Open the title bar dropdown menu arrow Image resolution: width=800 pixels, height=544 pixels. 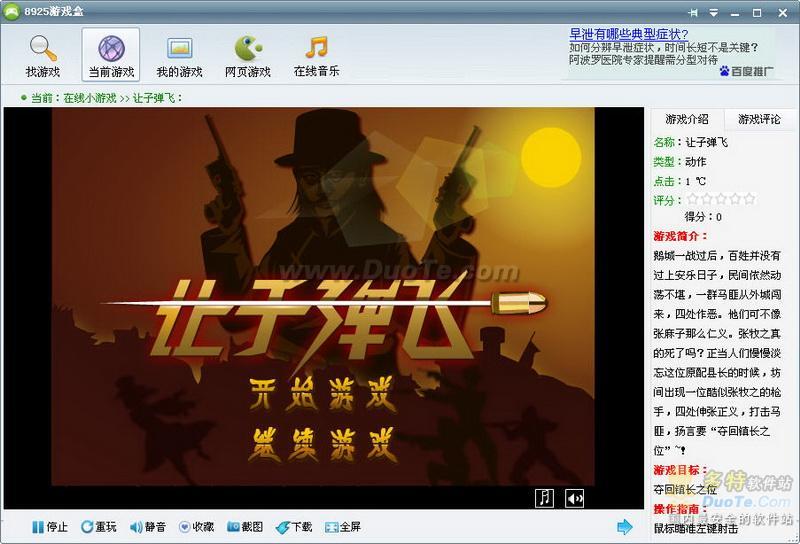pyautogui.click(x=714, y=13)
